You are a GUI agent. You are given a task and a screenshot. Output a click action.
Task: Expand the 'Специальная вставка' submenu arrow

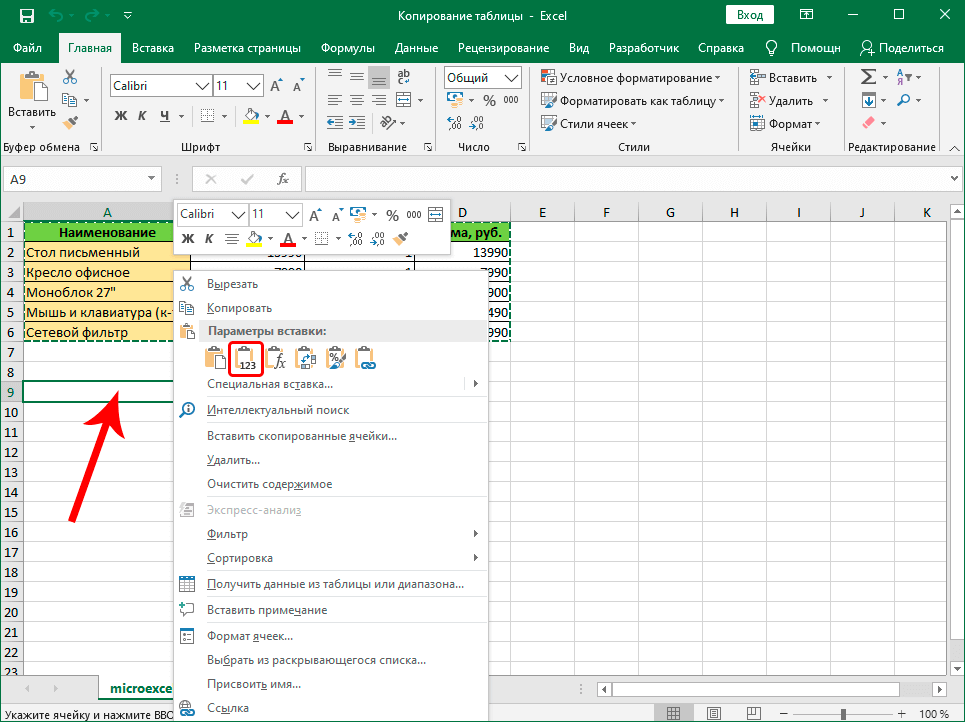tap(475, 384)
